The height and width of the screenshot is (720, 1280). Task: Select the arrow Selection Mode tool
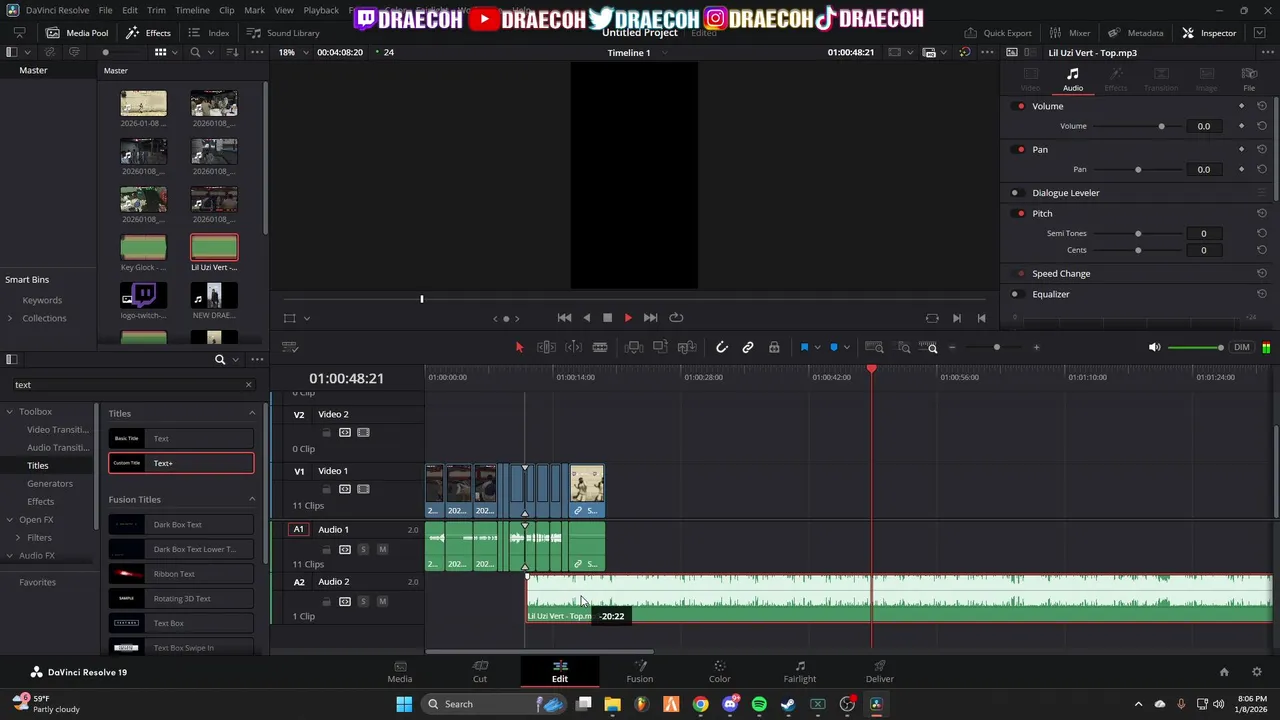(x=519, y=347)
